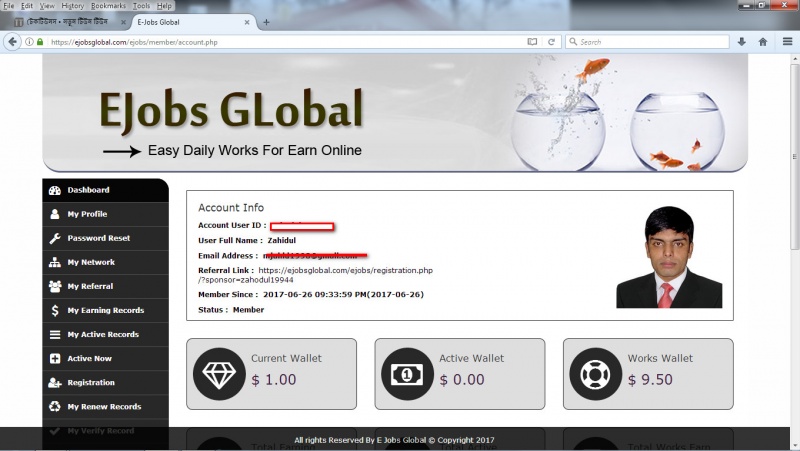Click the browser Search box
This screenshot has height=451, width=800.
(647, 42)
